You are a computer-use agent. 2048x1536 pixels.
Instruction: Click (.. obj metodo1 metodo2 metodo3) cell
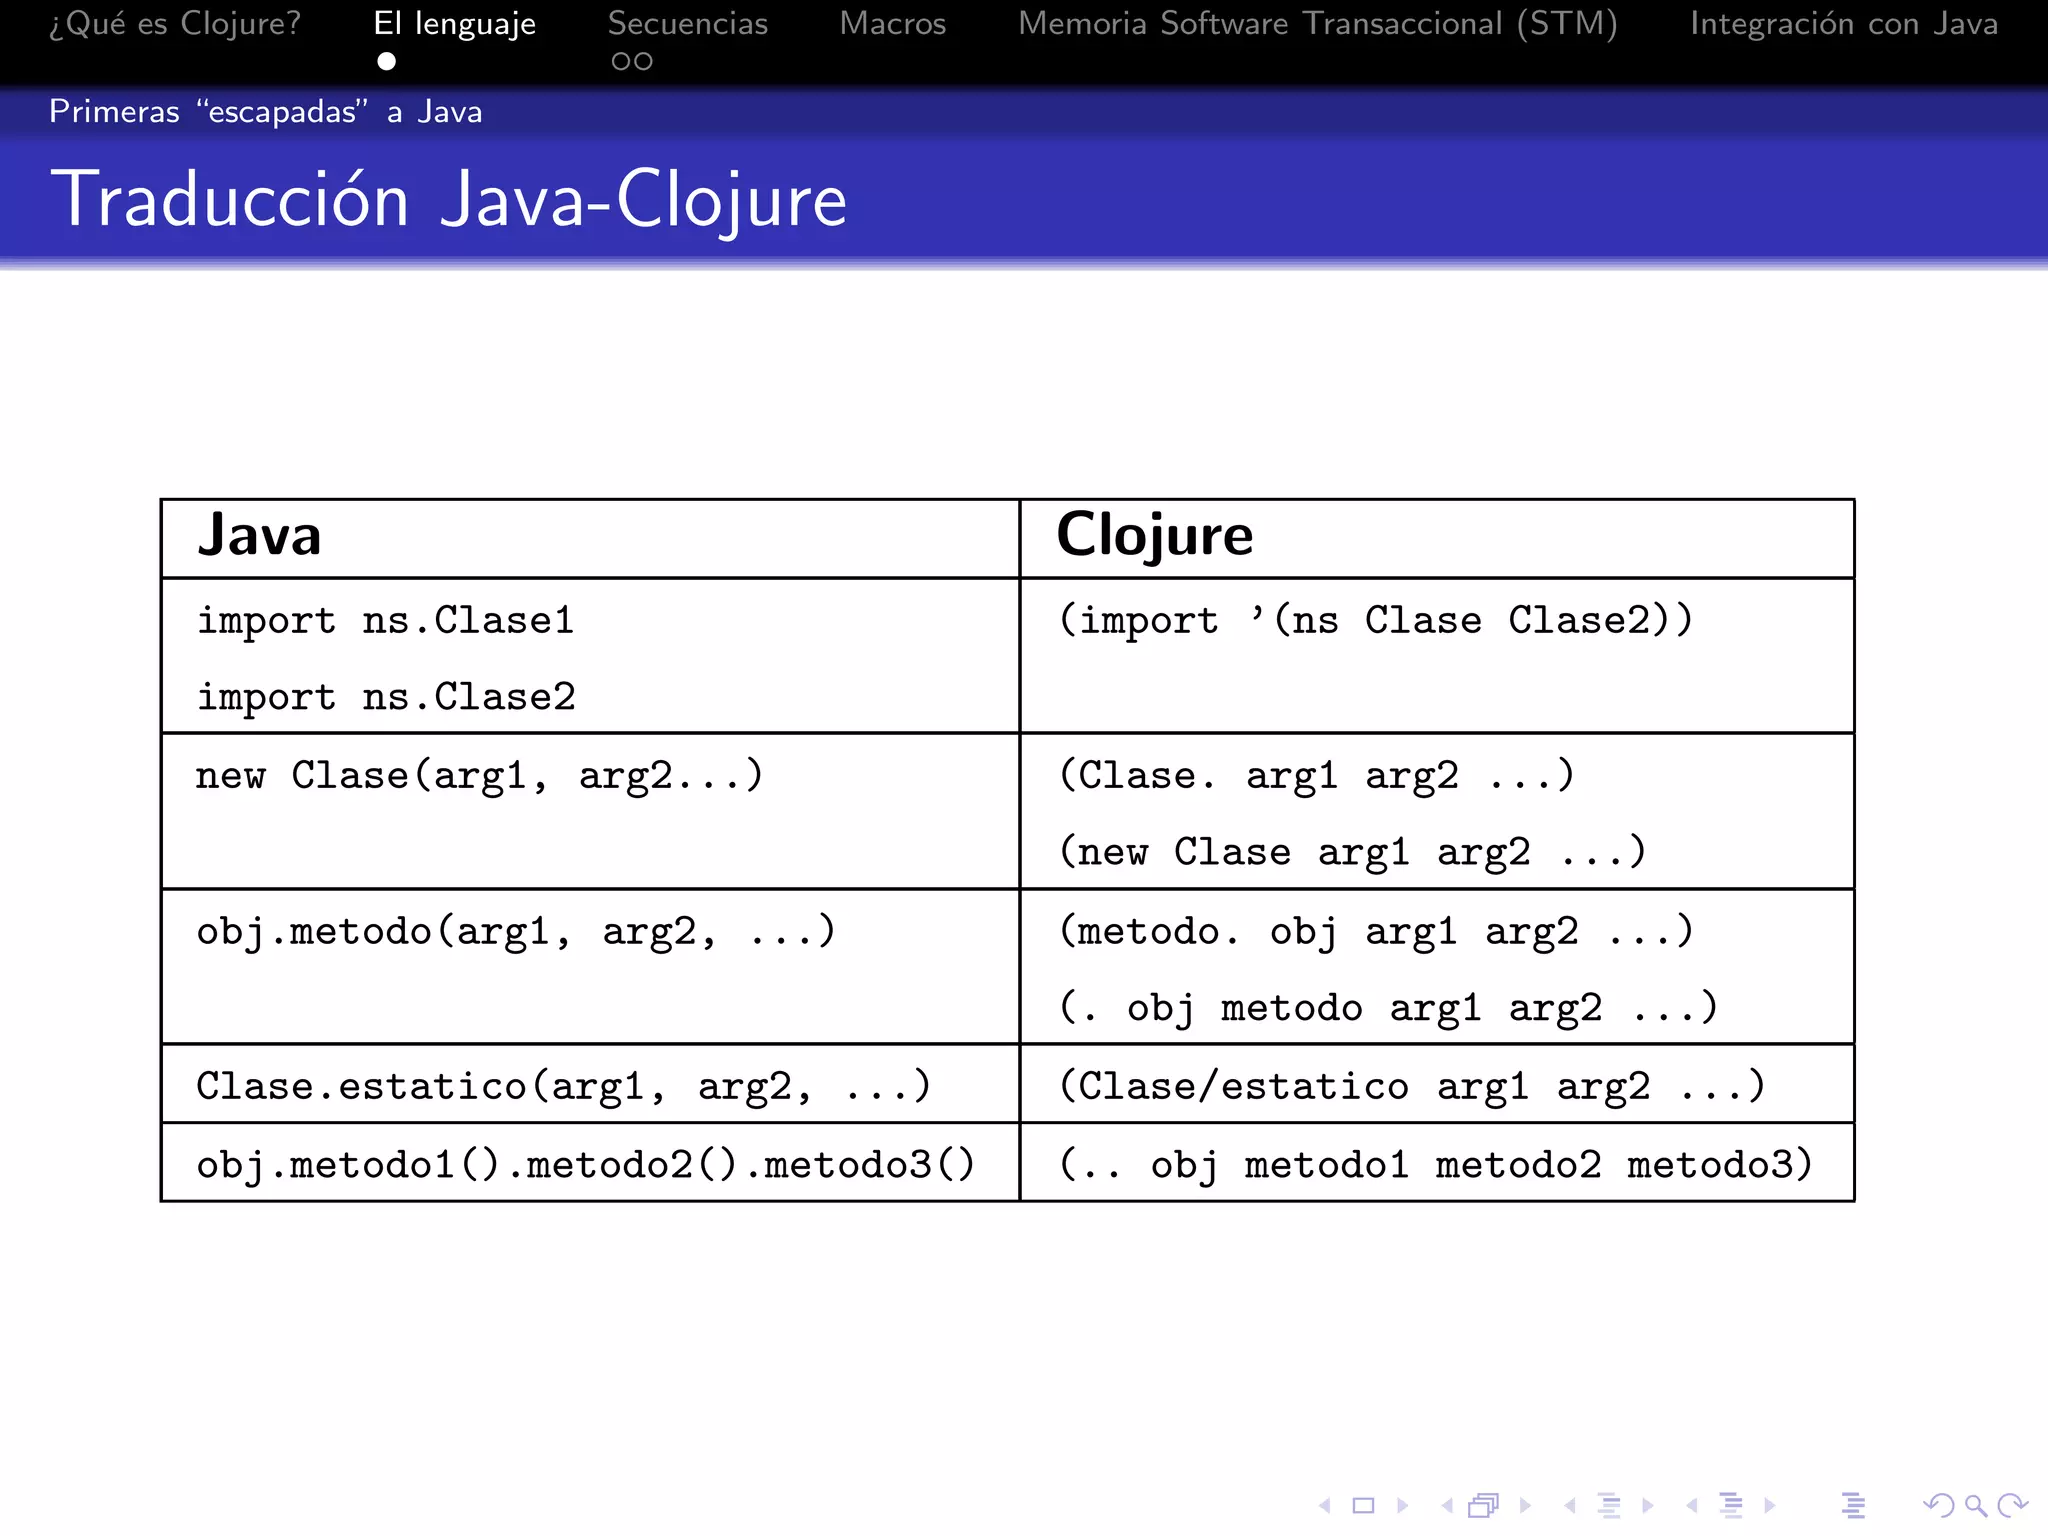[1437, 1163]
